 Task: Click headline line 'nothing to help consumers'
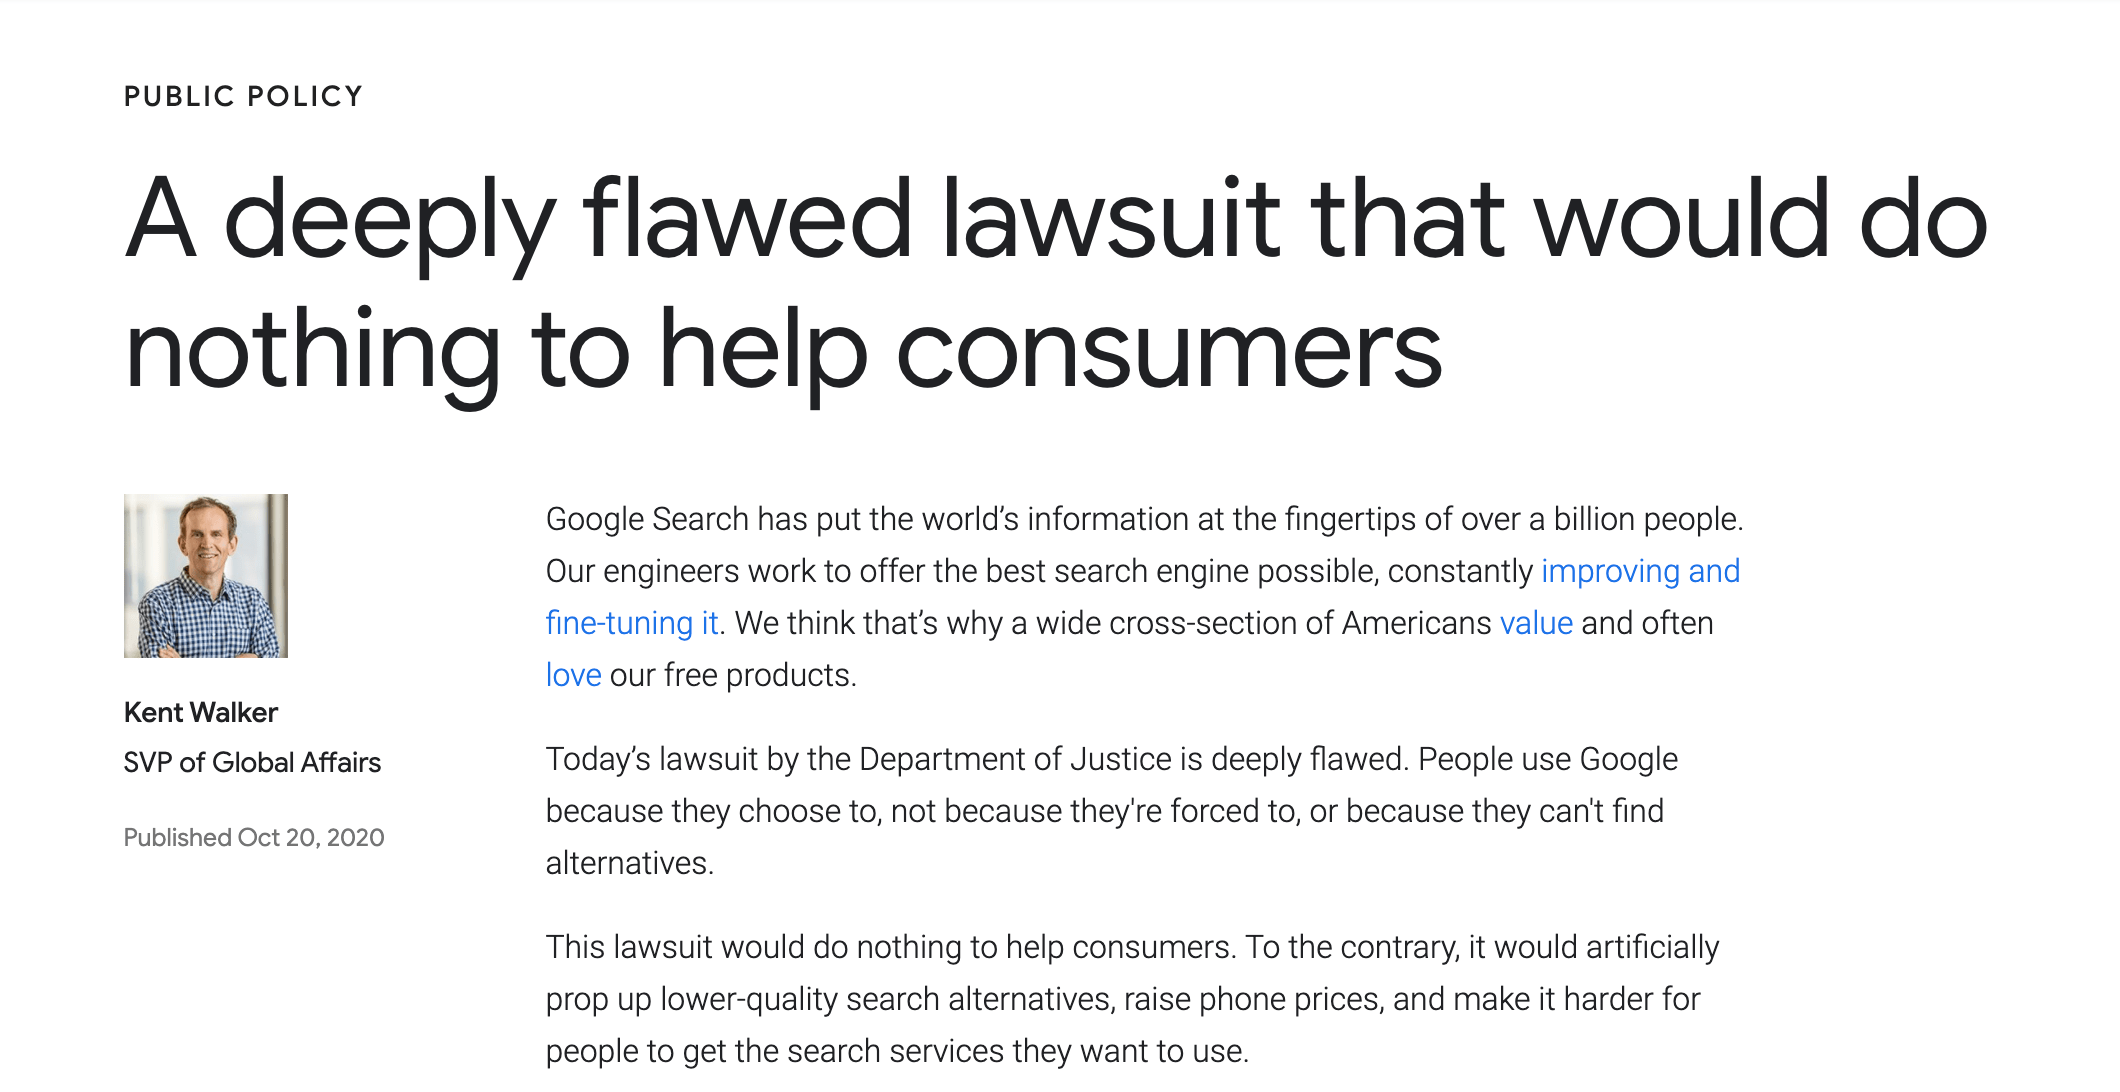point(783,349)
